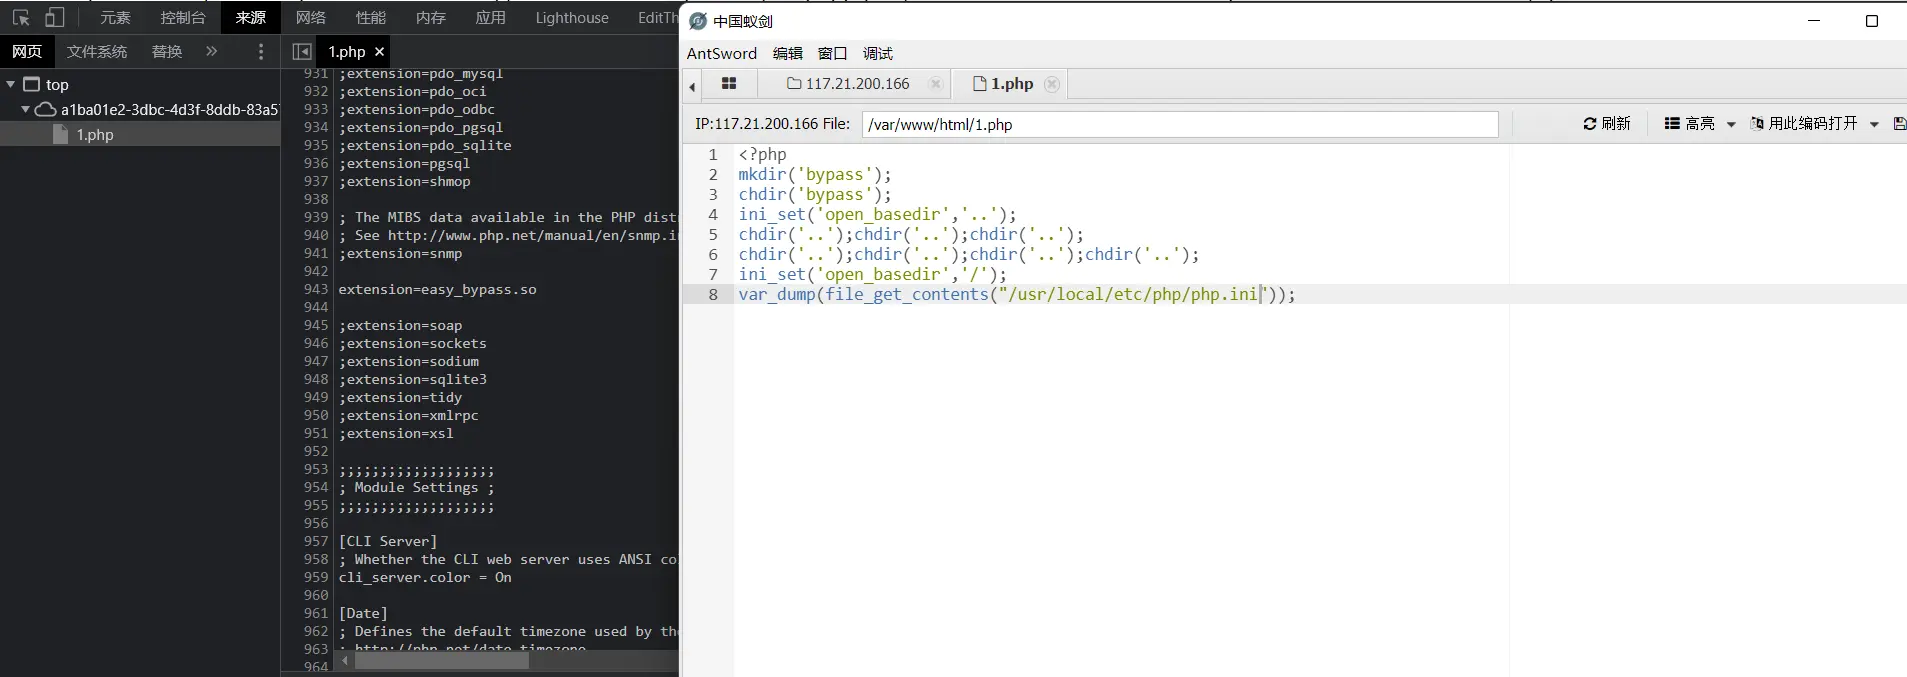Screen dimensions: 1907x677
Task: Activate the inspect element picker icon
Action: [20, 18]
